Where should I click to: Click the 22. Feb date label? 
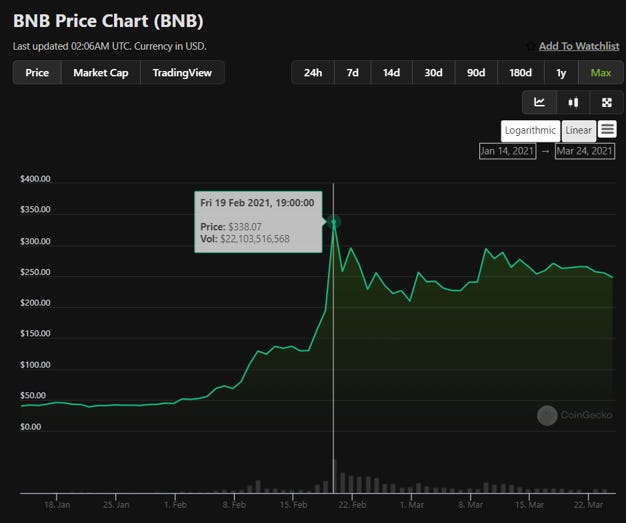click(x=352, y=505)
